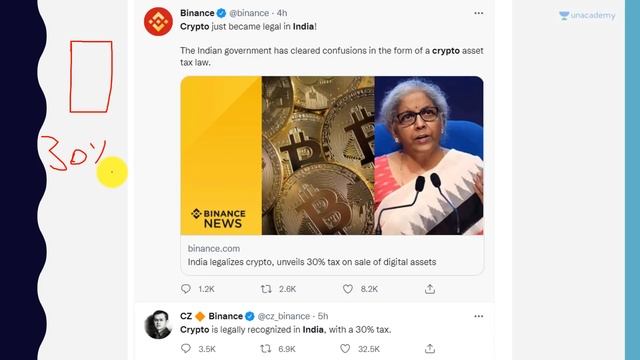Viewport: 640px width, 360px height.
Task: Expand the more options menu on Binance tweet
Action: [479, 13]
